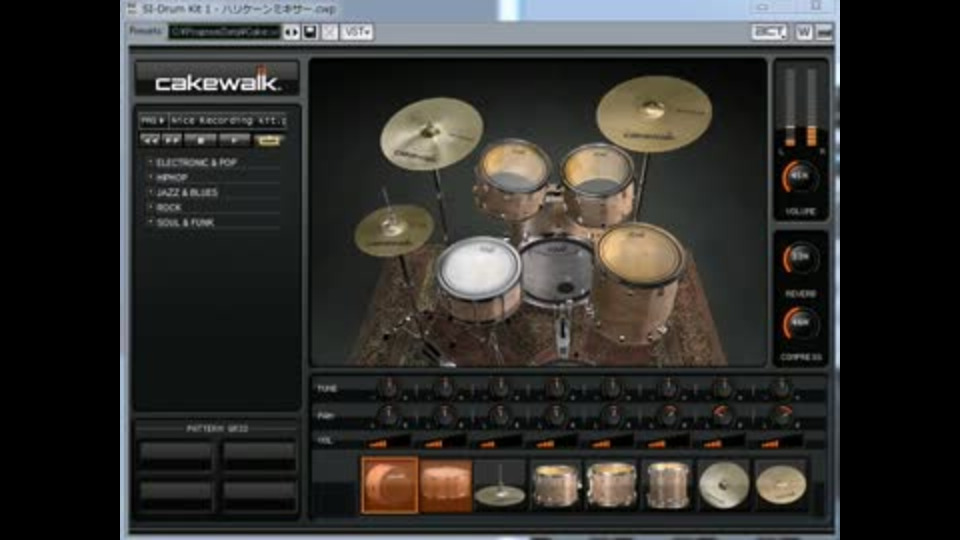Click the COMPRESS knob
Screen dimensions: 960x540
point(800,323)
